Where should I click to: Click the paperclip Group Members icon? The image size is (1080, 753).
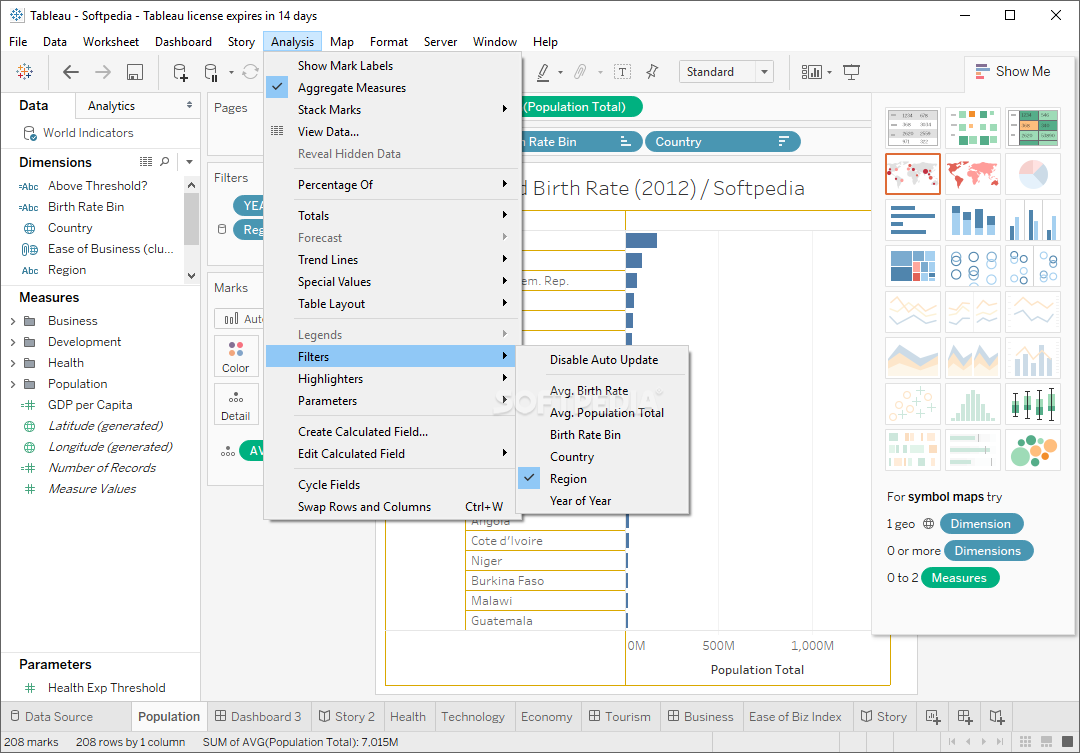(580, 72)
